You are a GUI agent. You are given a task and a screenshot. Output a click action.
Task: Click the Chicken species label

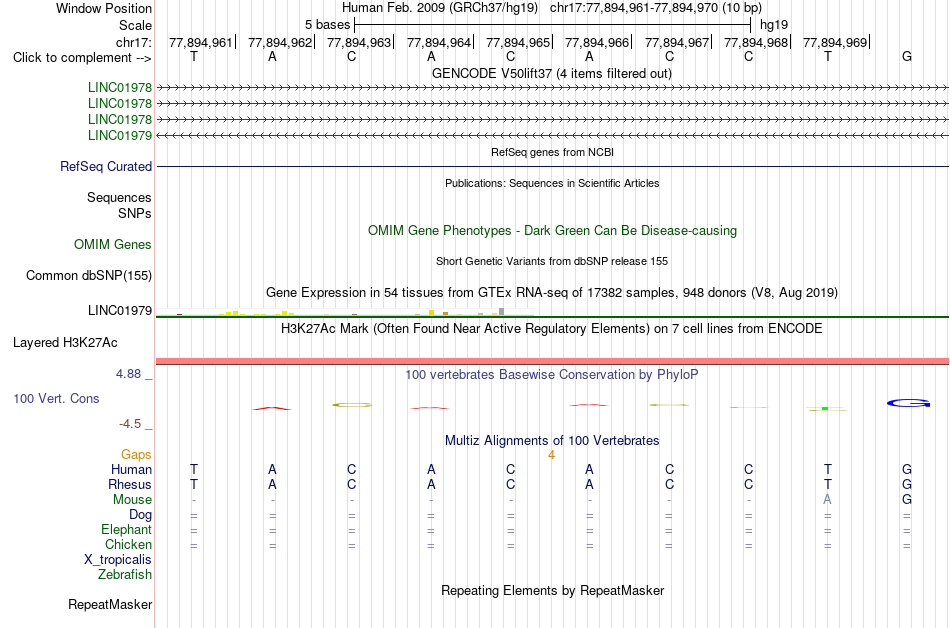pyautogui.click(x=128, y=544)
